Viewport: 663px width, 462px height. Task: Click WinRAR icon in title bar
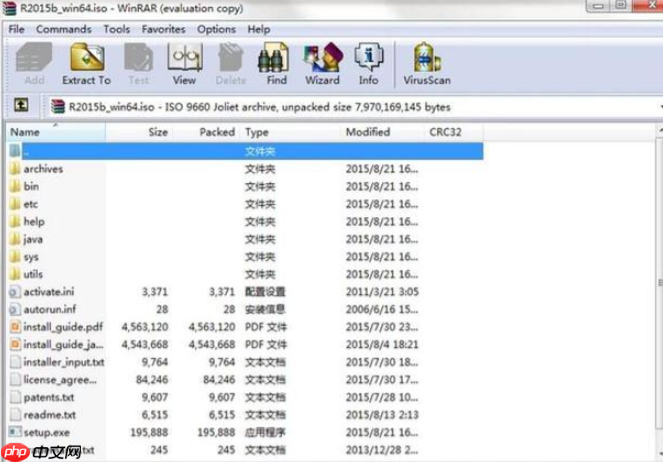[x=9, y=8]
